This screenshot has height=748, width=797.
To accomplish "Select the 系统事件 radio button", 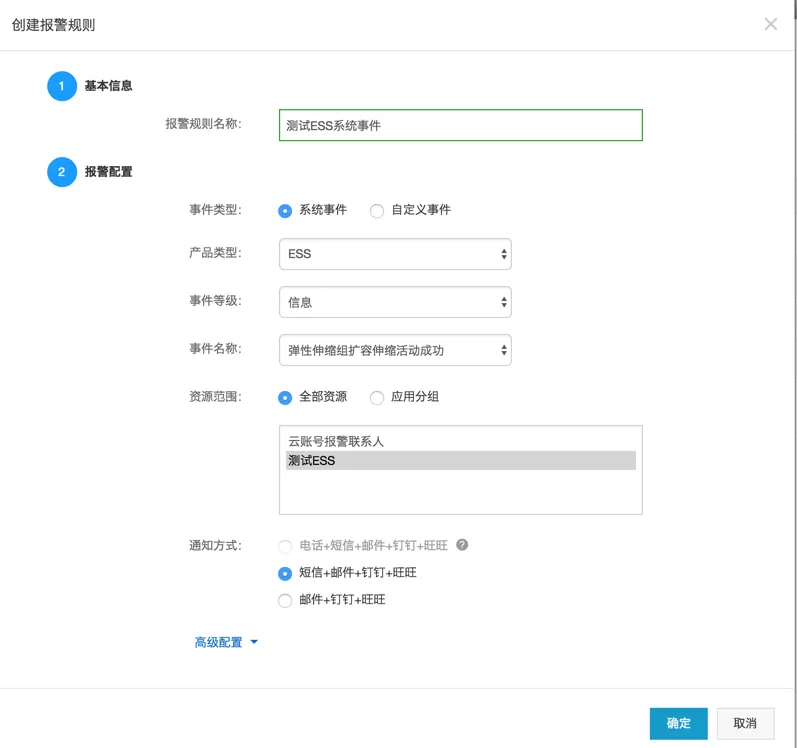I will click(x=285, y=210).
